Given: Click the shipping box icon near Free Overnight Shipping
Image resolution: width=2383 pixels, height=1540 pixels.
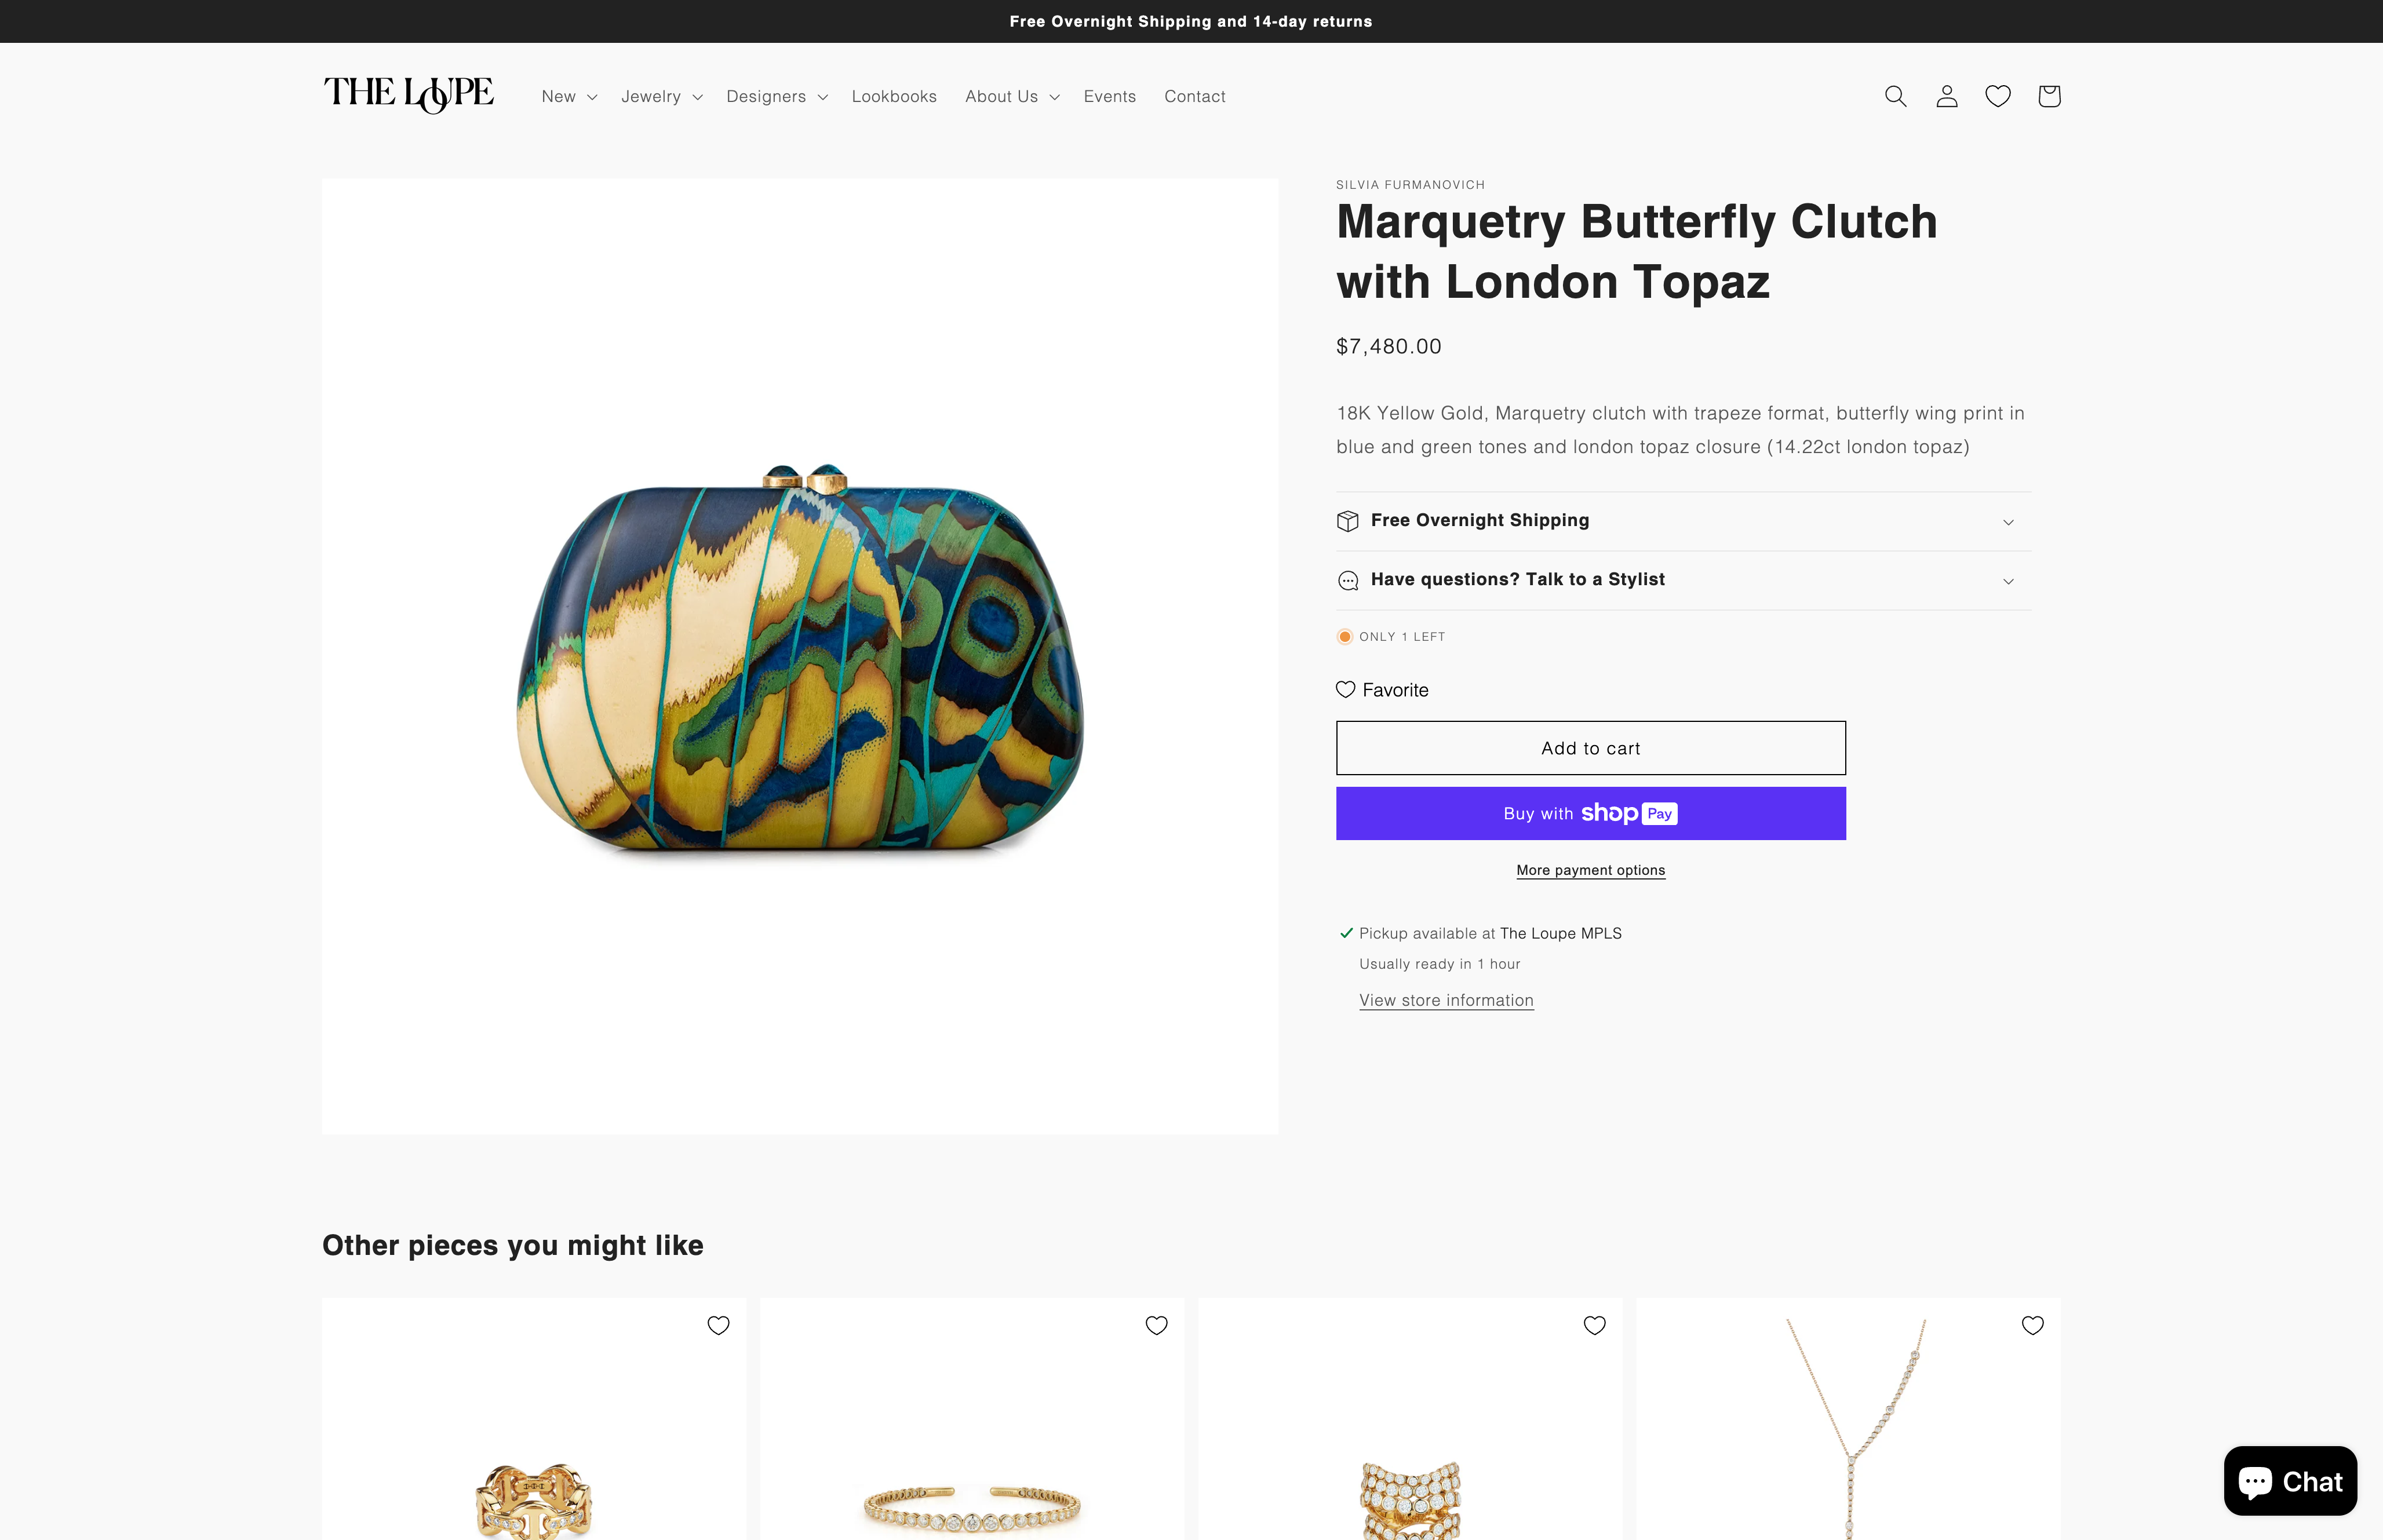Looking at the screenshot, I should pyautogui.click(x=1348, y=520).
